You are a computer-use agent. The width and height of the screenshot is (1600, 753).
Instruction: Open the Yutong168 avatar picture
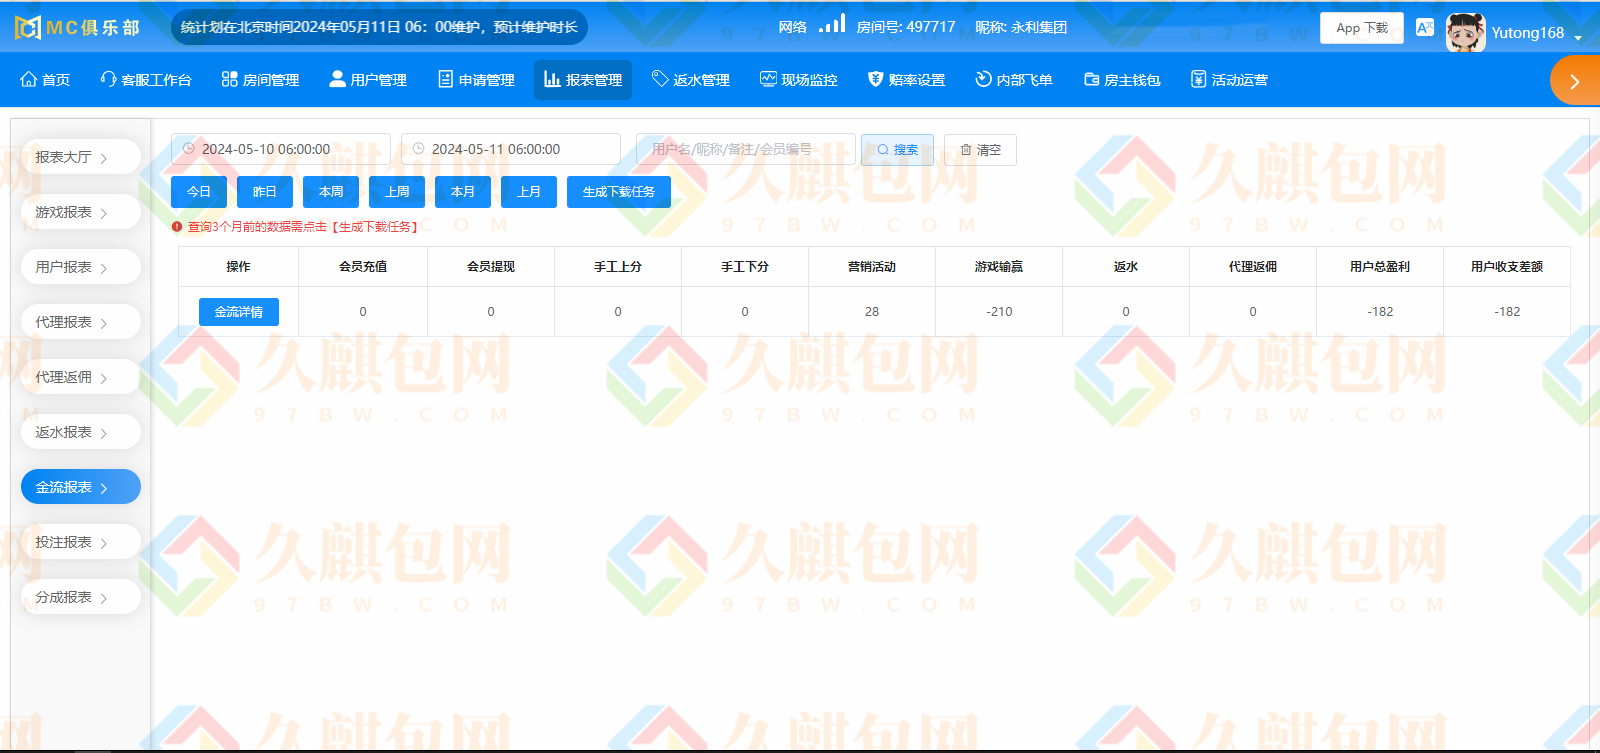(1465, 32)
